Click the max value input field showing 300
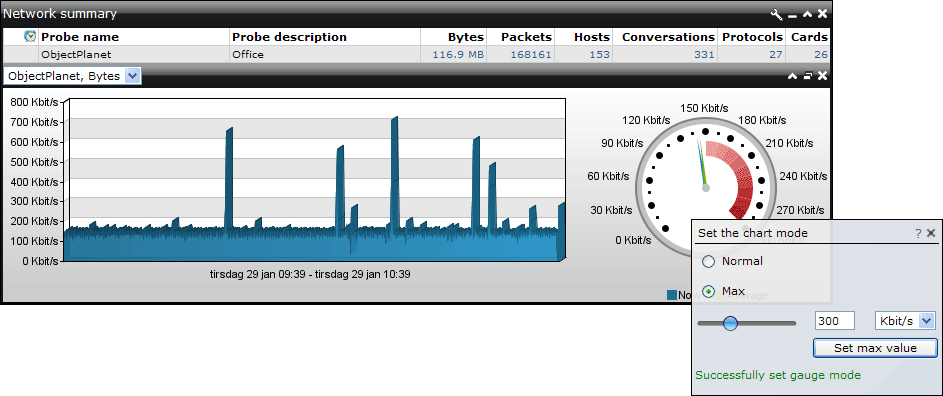943x396 pixels. pos(835,321)
